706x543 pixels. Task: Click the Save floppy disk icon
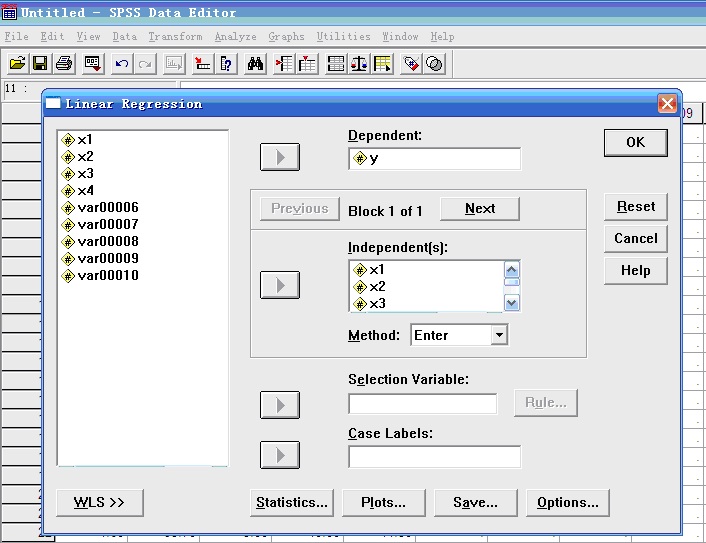pyautogui.click(x=40, y=63)
